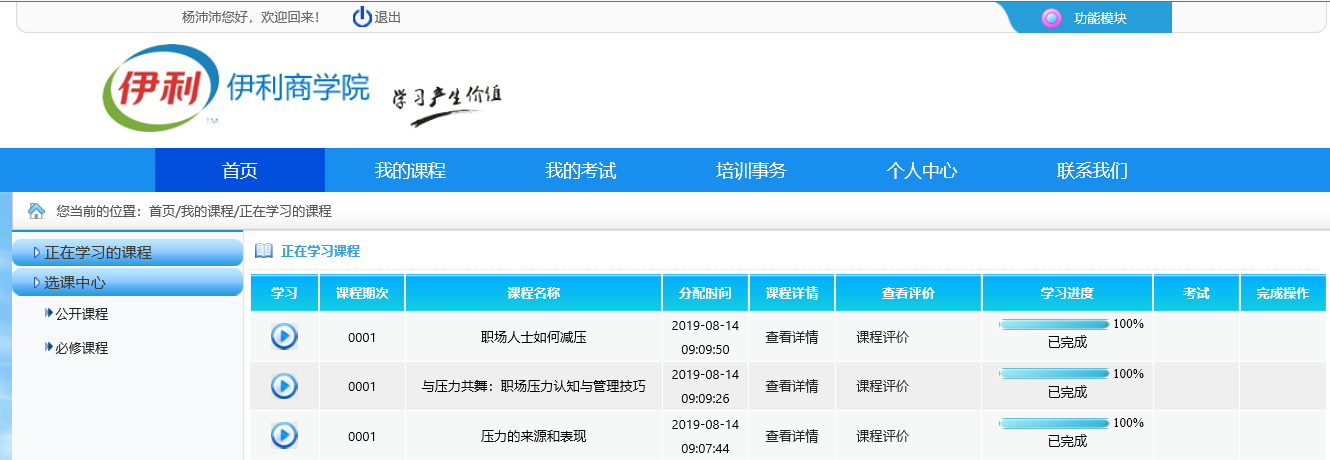Click the power icon next to 退出

pos(361,17)
